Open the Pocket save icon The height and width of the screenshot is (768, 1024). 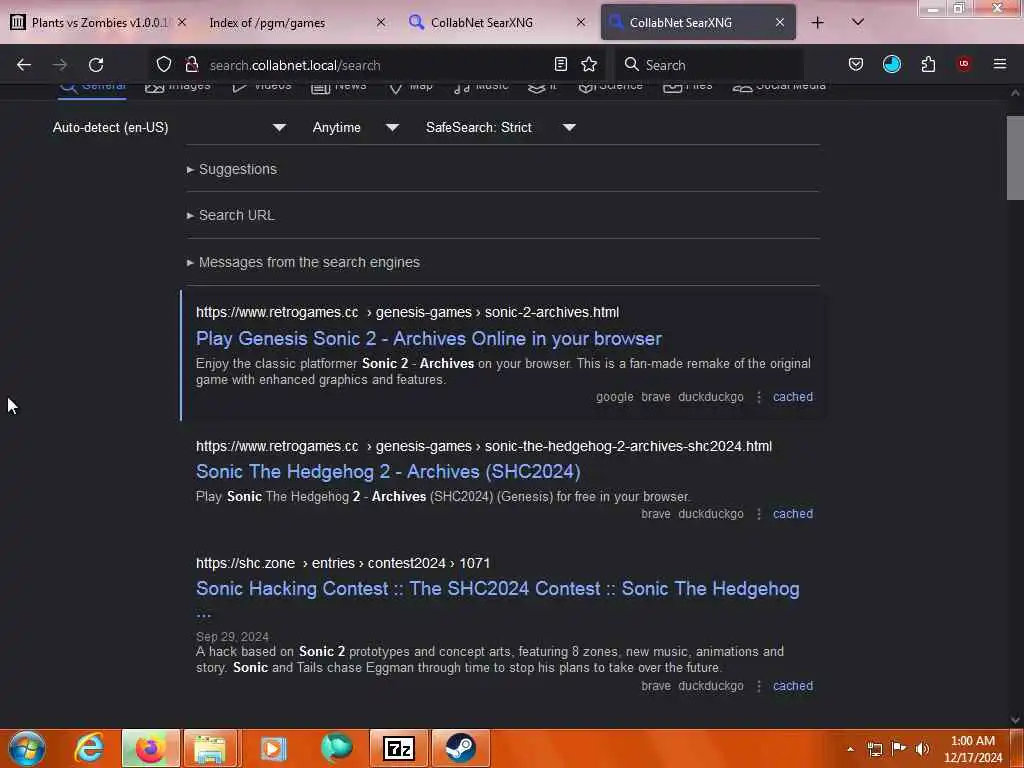[x=856, y=64]
